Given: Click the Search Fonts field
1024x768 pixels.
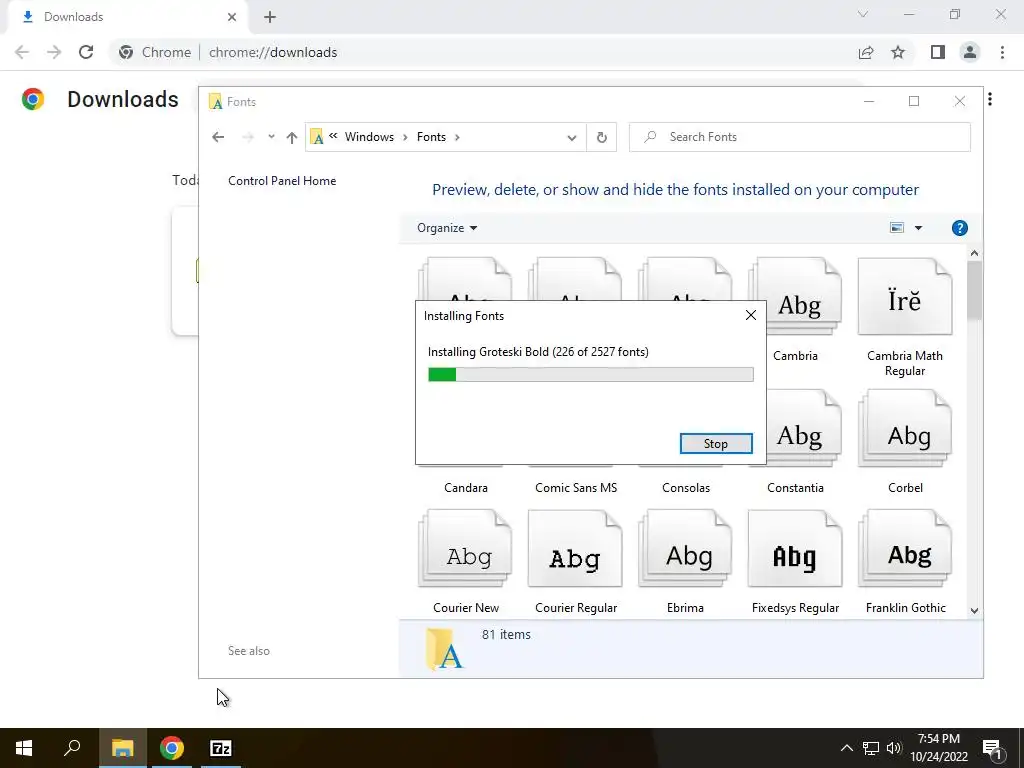Looking at the screenshot, I should 799,137.
